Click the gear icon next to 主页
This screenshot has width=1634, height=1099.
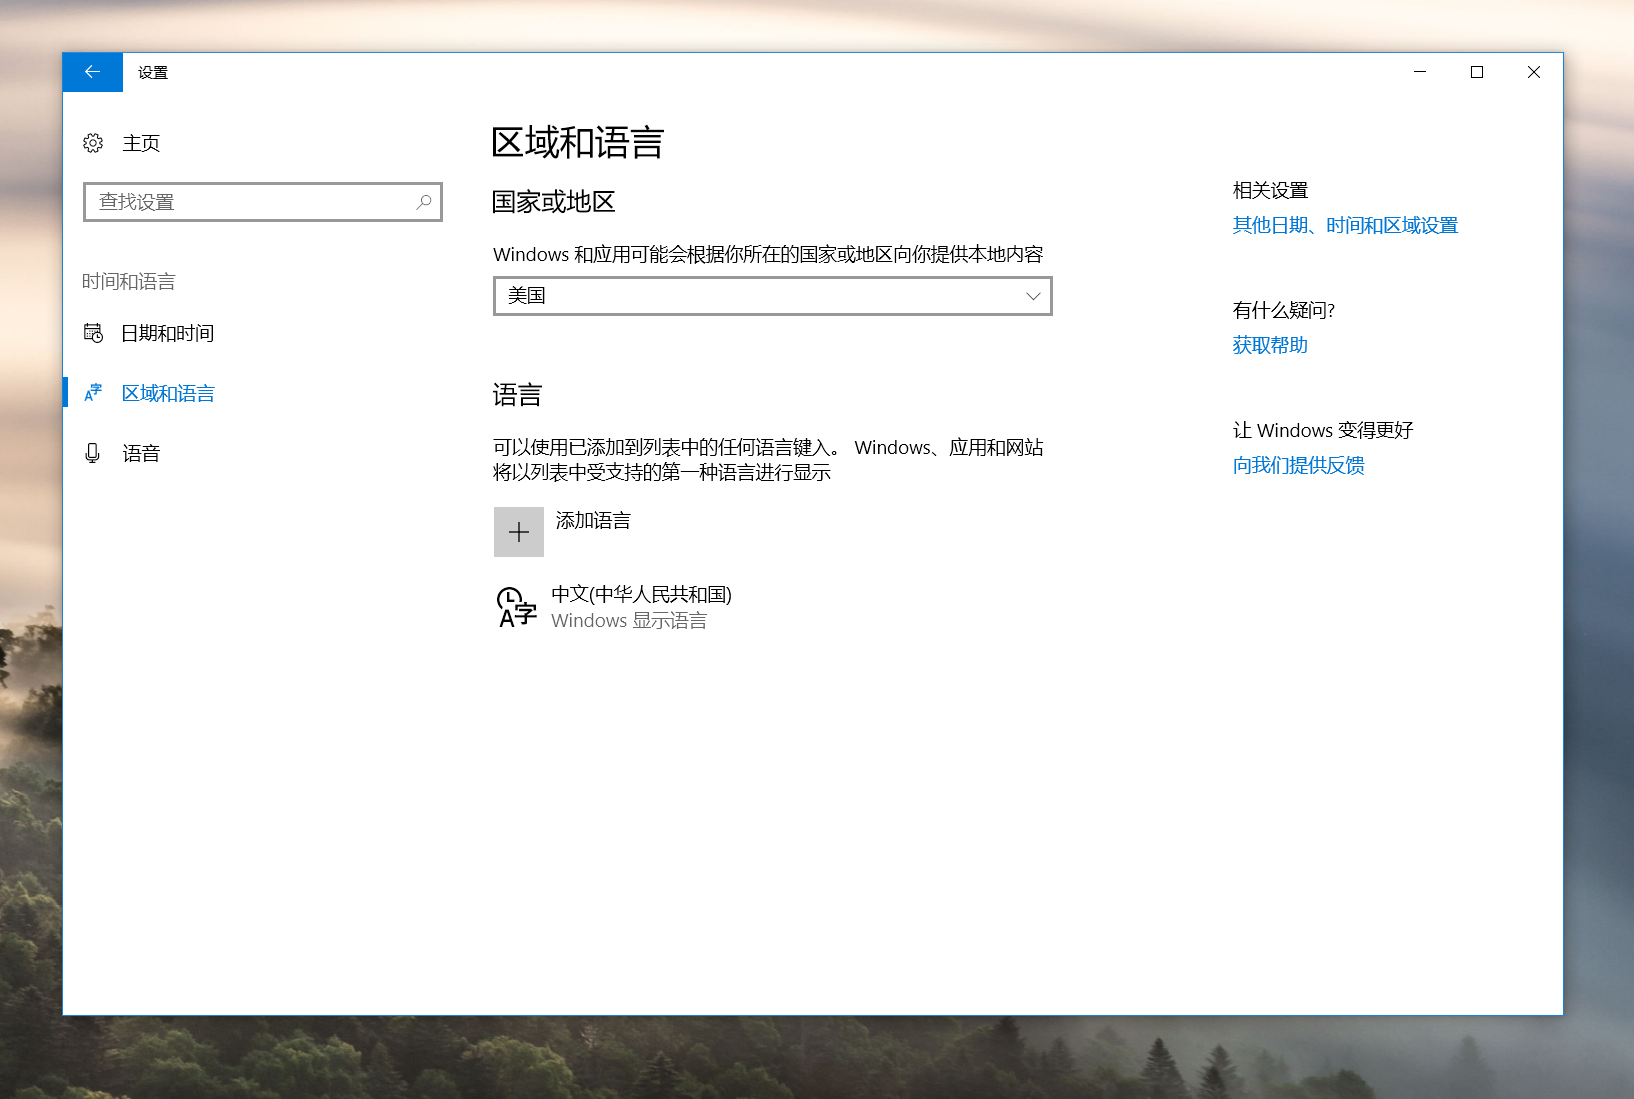click(x=93, y=143)
